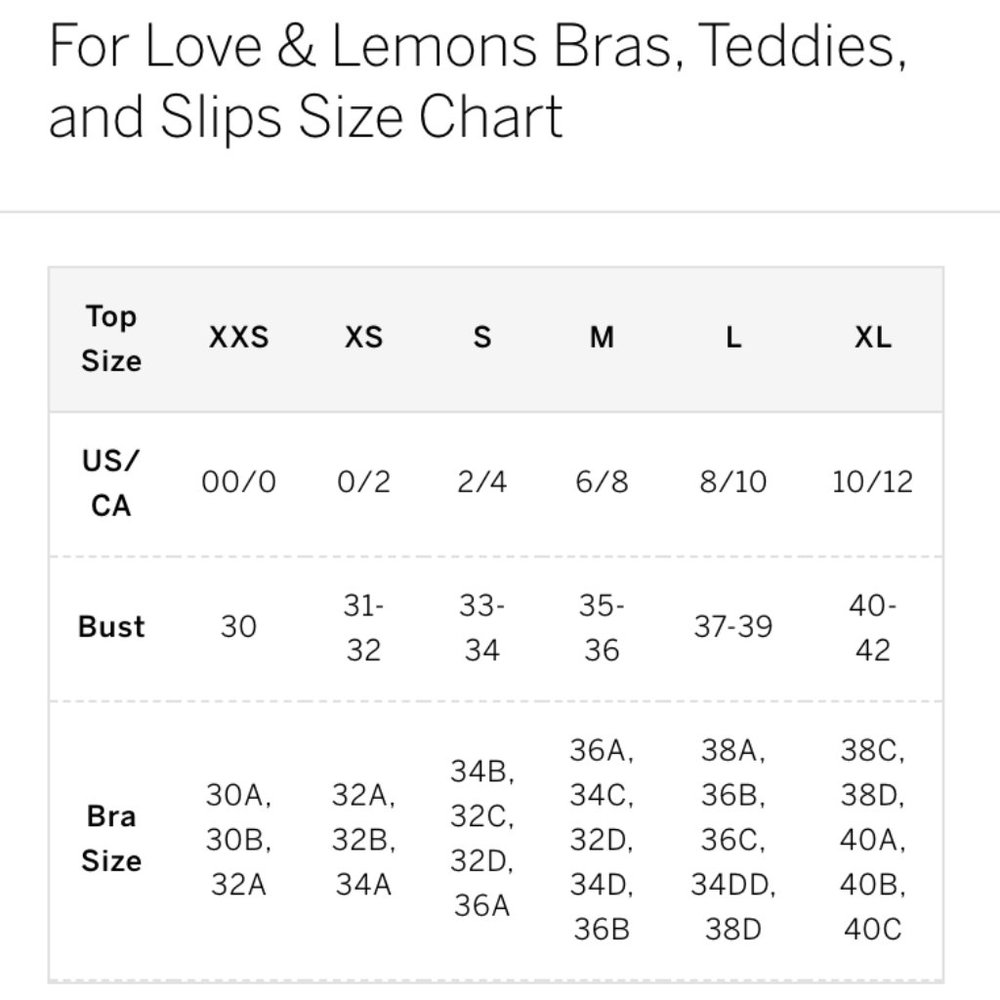Viewport: 1000px width, 1000px height.
Task: Click the Top Size row label
Action: click(111, 338)
